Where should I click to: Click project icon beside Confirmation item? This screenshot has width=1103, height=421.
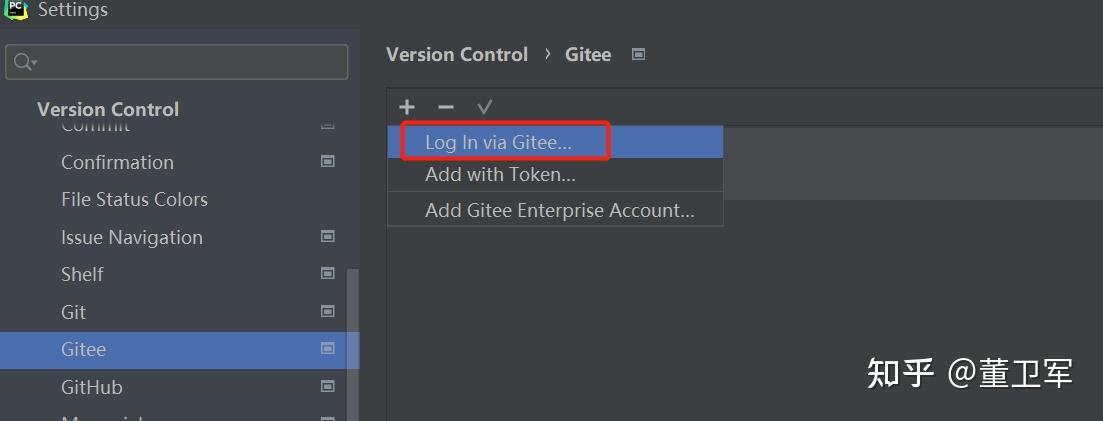[x=327, y=161]
